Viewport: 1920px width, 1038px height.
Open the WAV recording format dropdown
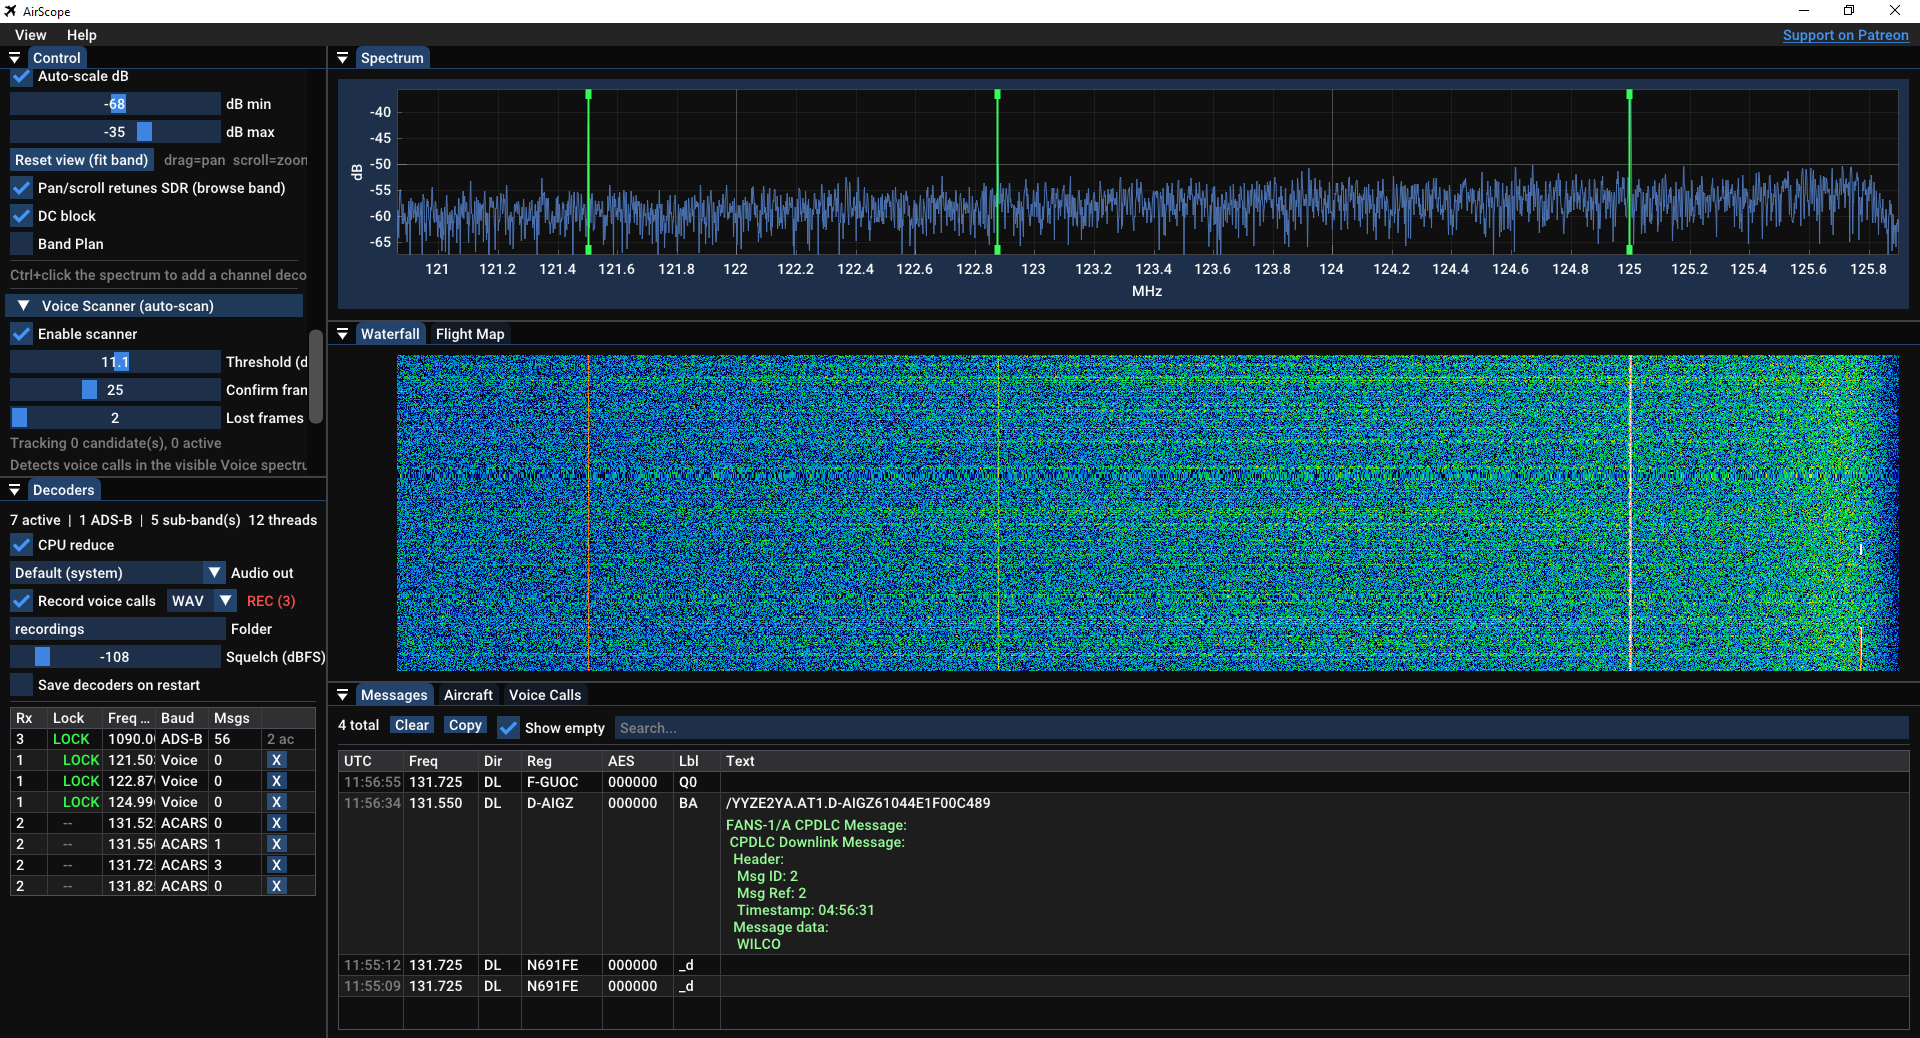point(202,601)
